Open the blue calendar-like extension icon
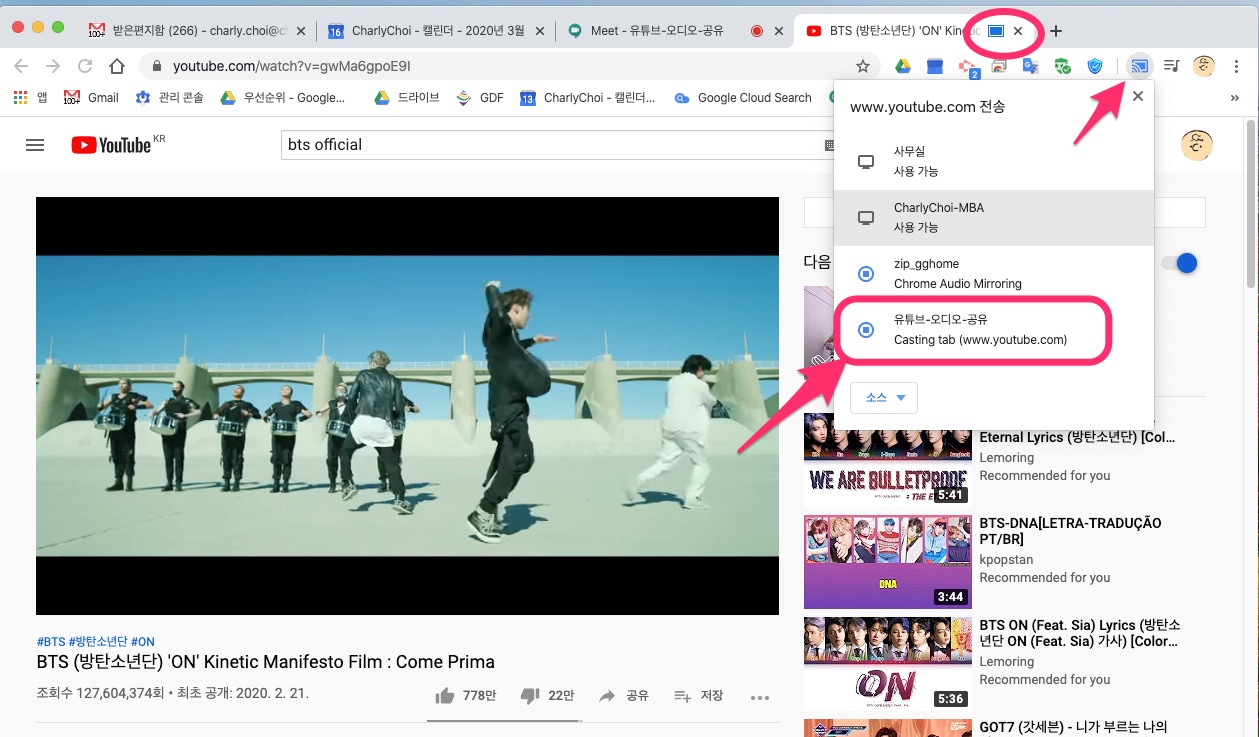This screenshot has width=1259, height=737. click(935, 67)
